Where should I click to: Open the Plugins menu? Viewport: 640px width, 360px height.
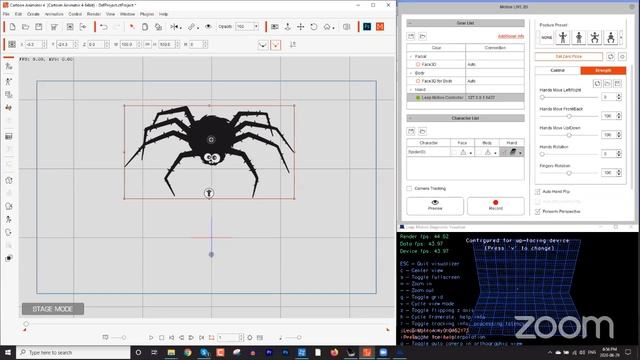point(147,14)
